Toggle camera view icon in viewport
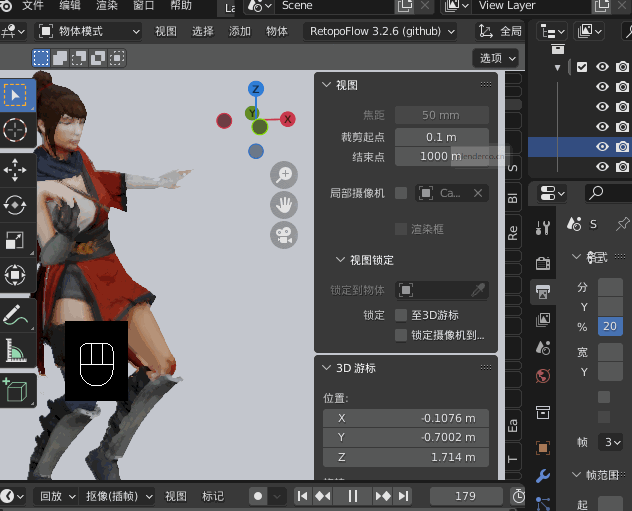This screenshot has height=511, width=632. coord(284,235)
